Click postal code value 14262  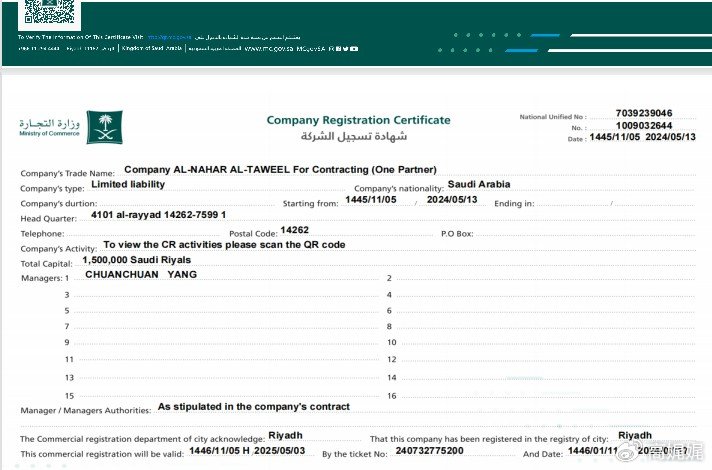(295, 230)
